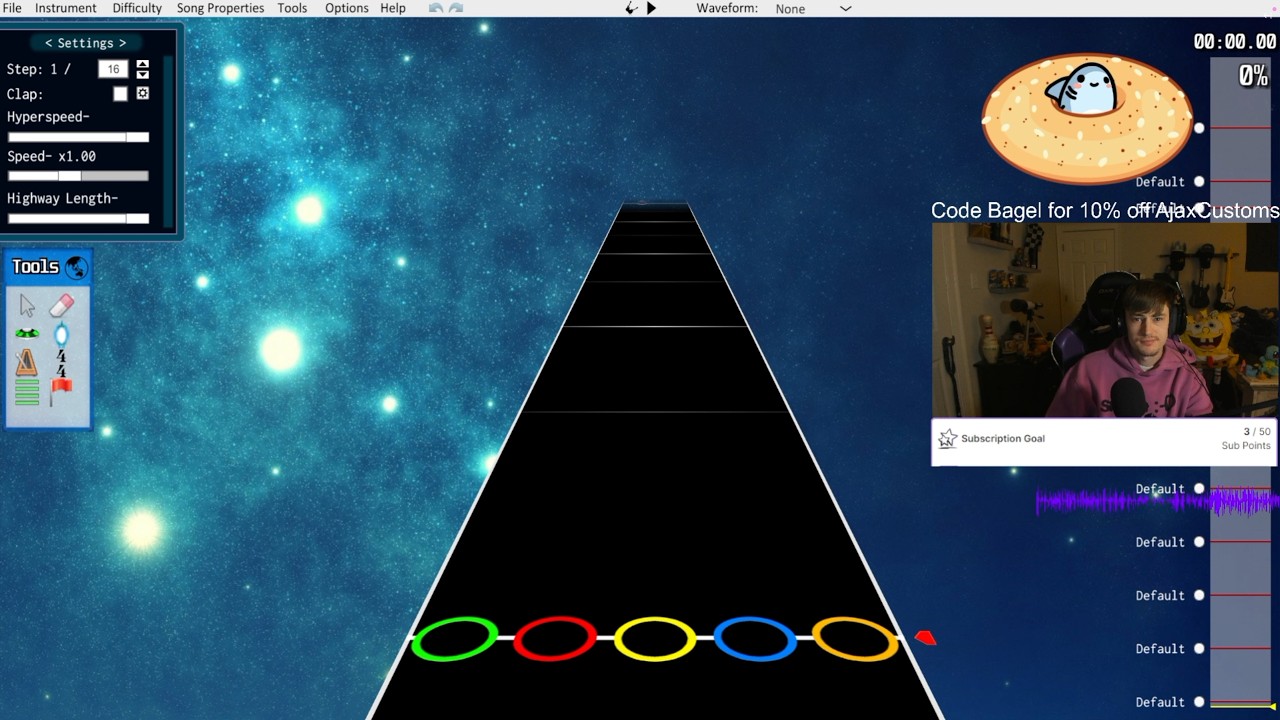Open the Help menu
This screenshot has width=1280, height=720.
pos(393,8)
